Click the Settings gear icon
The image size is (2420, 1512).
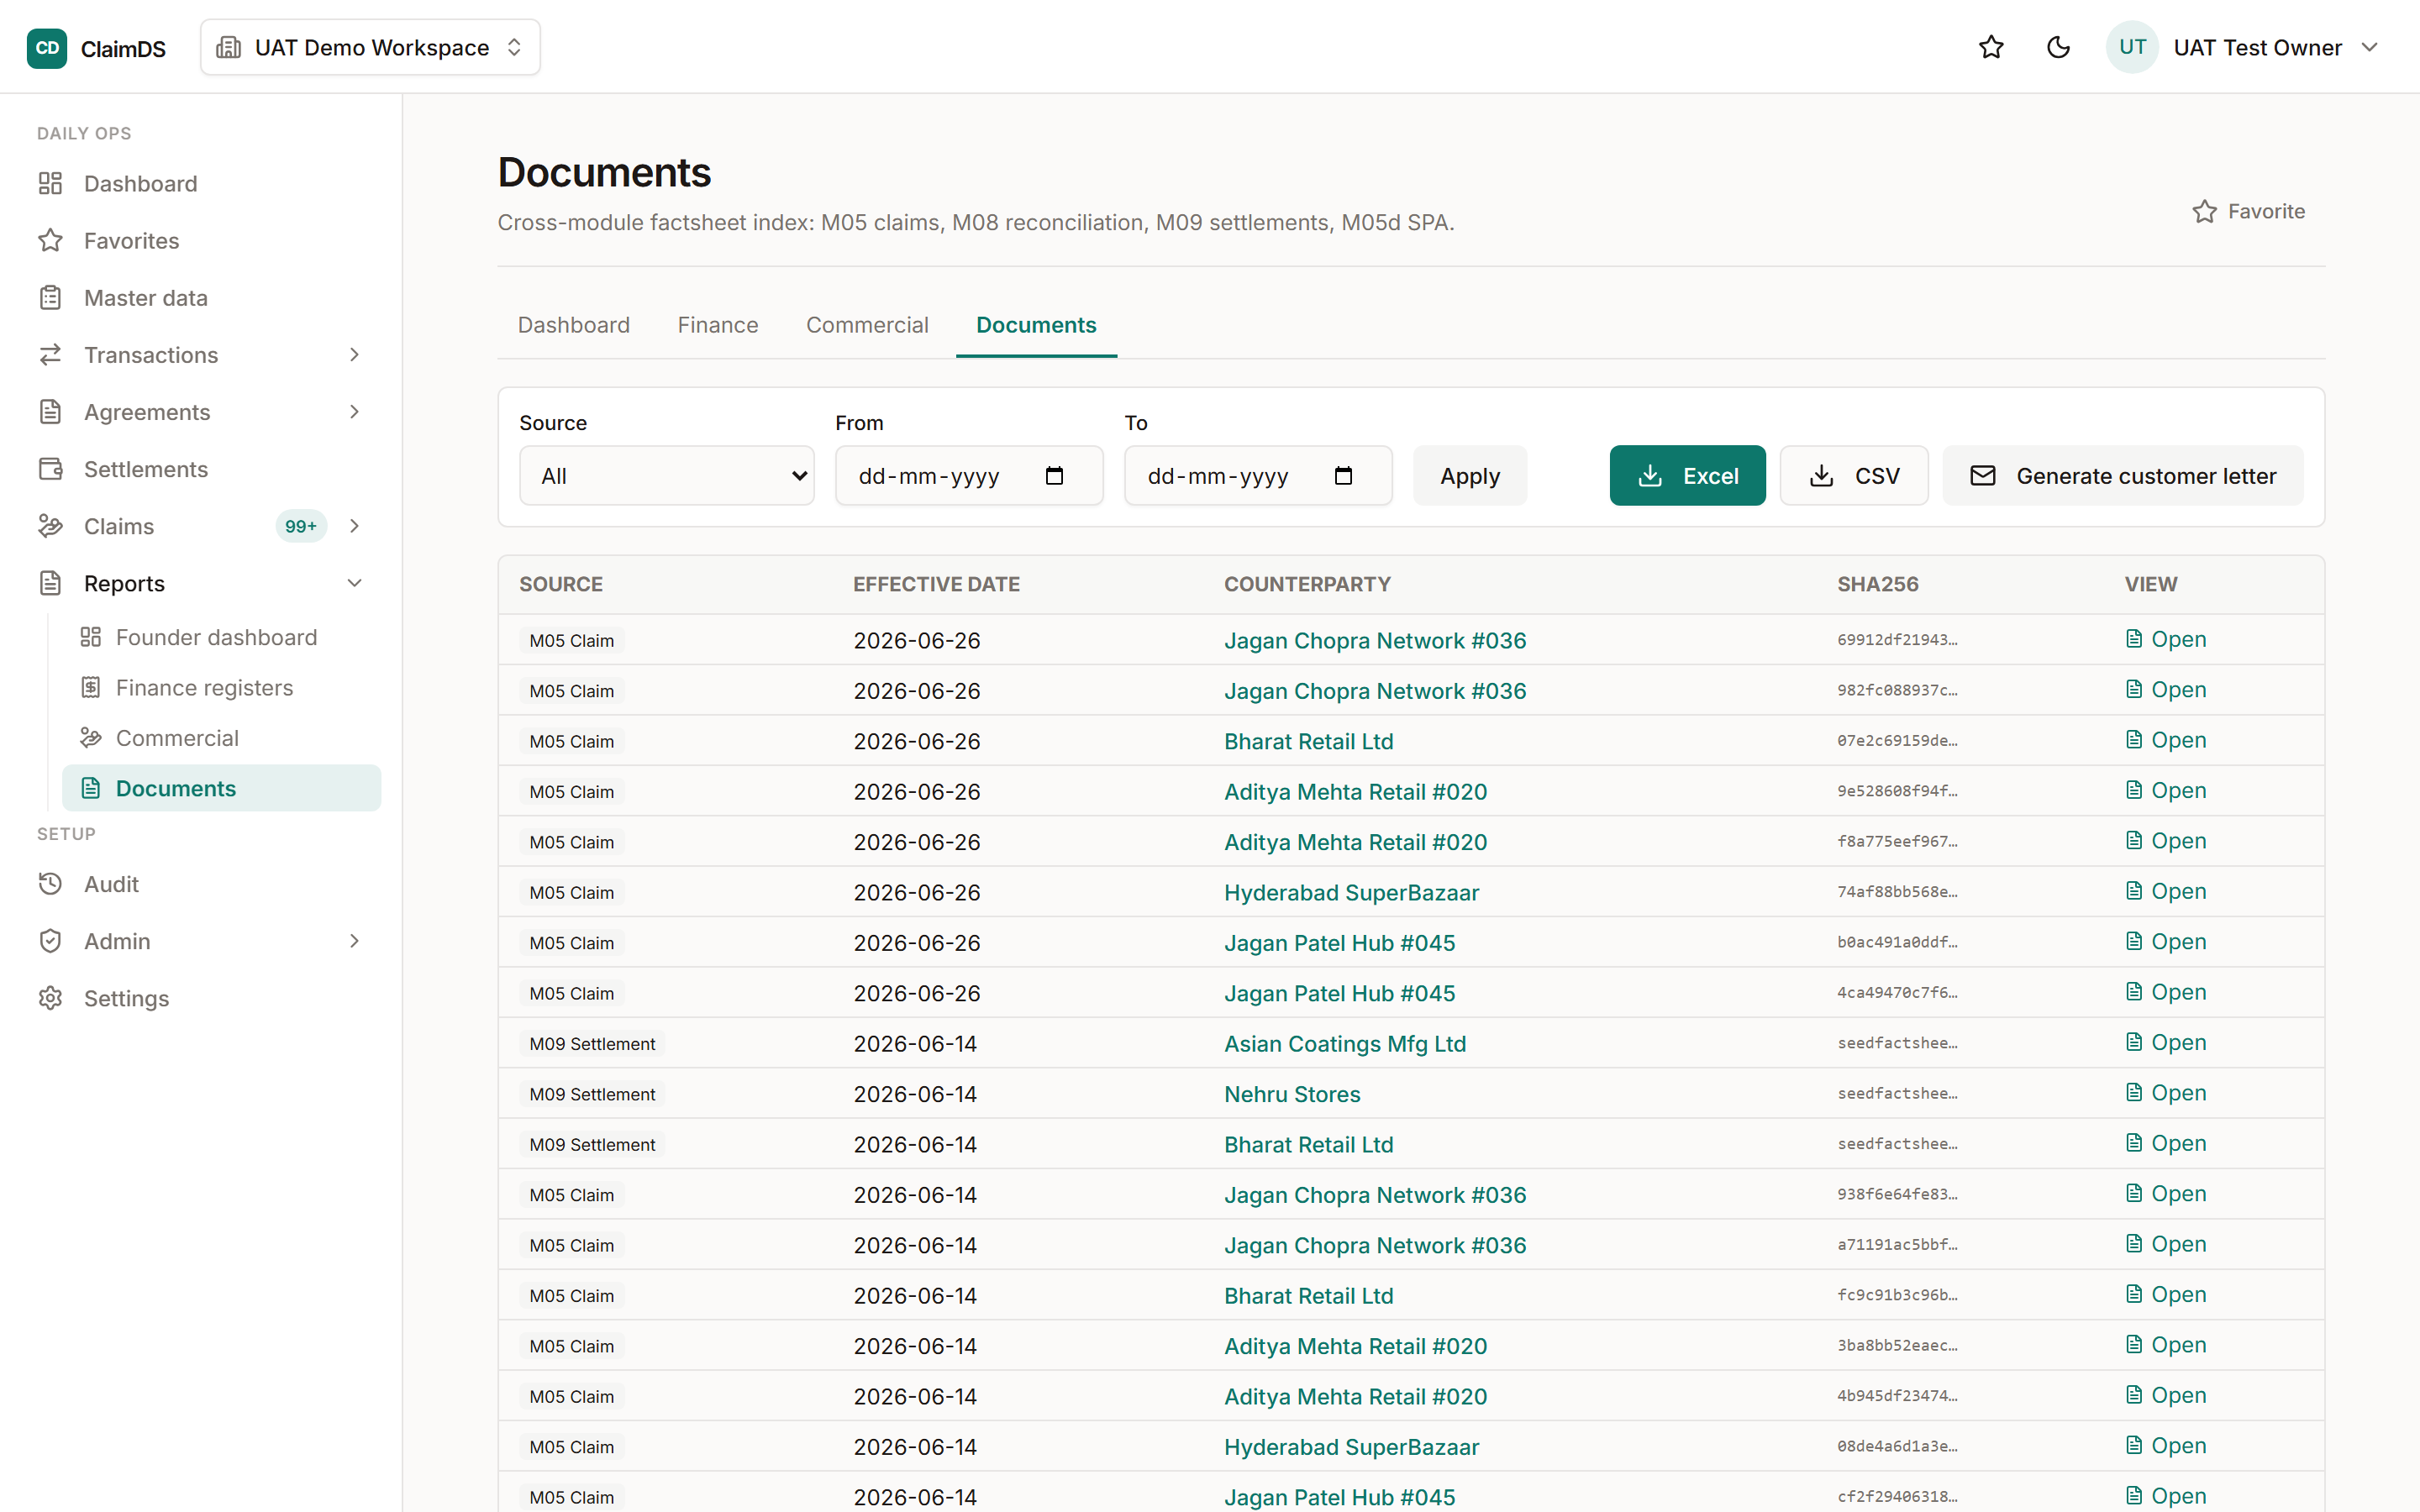50,997
